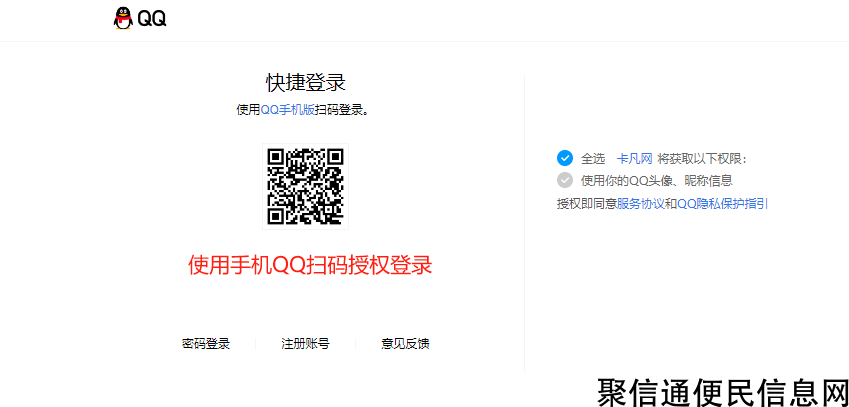Image resolution: width=849 pixels, height=407 pixels.
Task: Open the 卡凡网 link
Action: pyautogui.click(x=635, y=159)
